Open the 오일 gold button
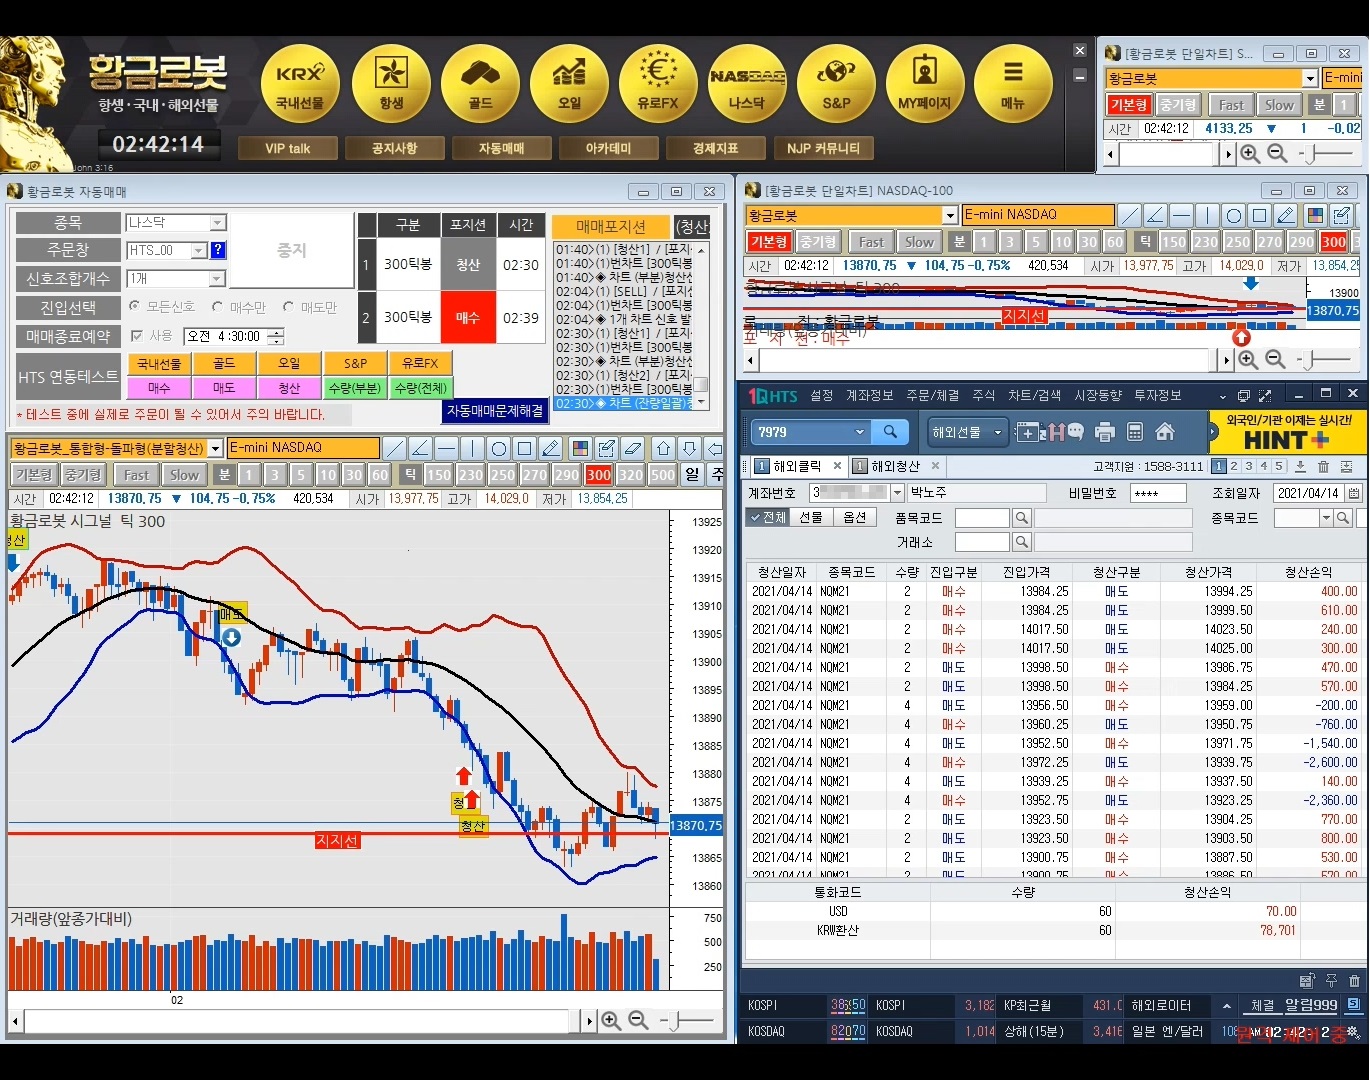The height and width of the screenshot is (1080, 1370). [x=569, y=84]
